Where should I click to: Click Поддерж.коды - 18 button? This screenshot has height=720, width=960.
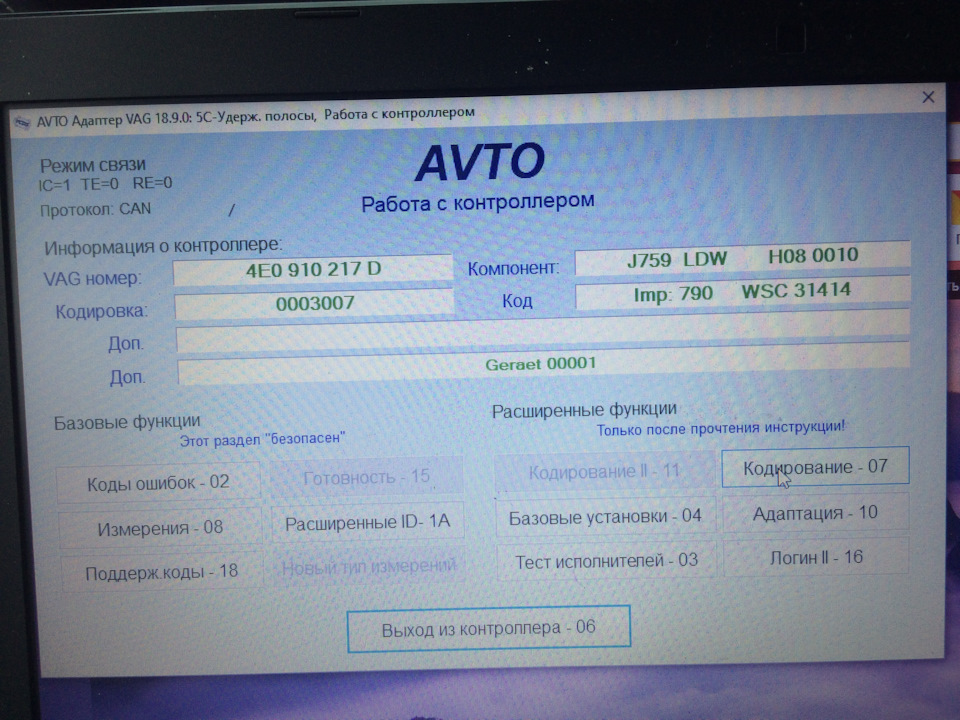pyautogui.click(x=162, y=572)
